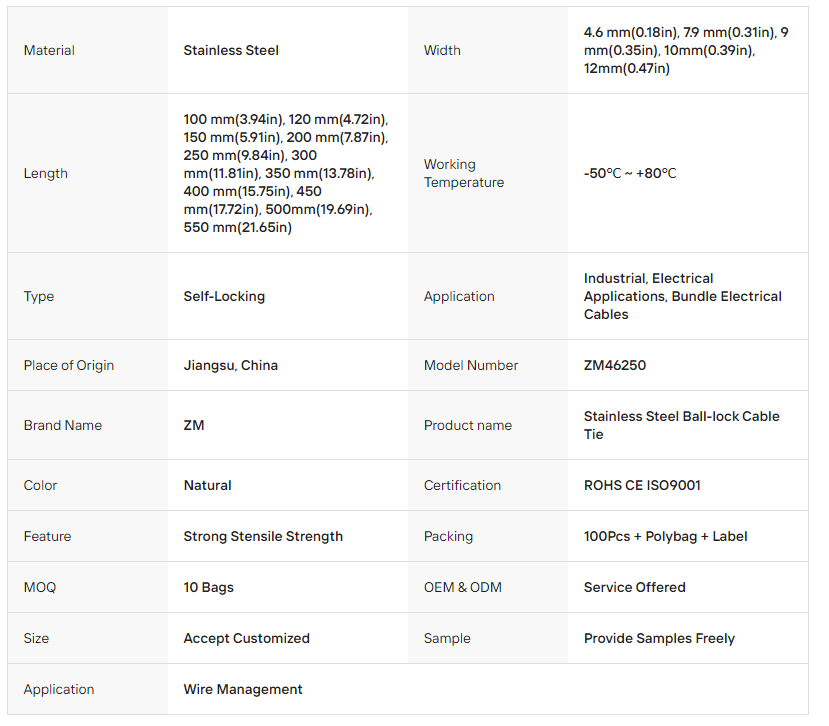The width and height of the screenshot is (829, 726).
Task: Click the "10 Bags" MOQ value
Action: 208,587
